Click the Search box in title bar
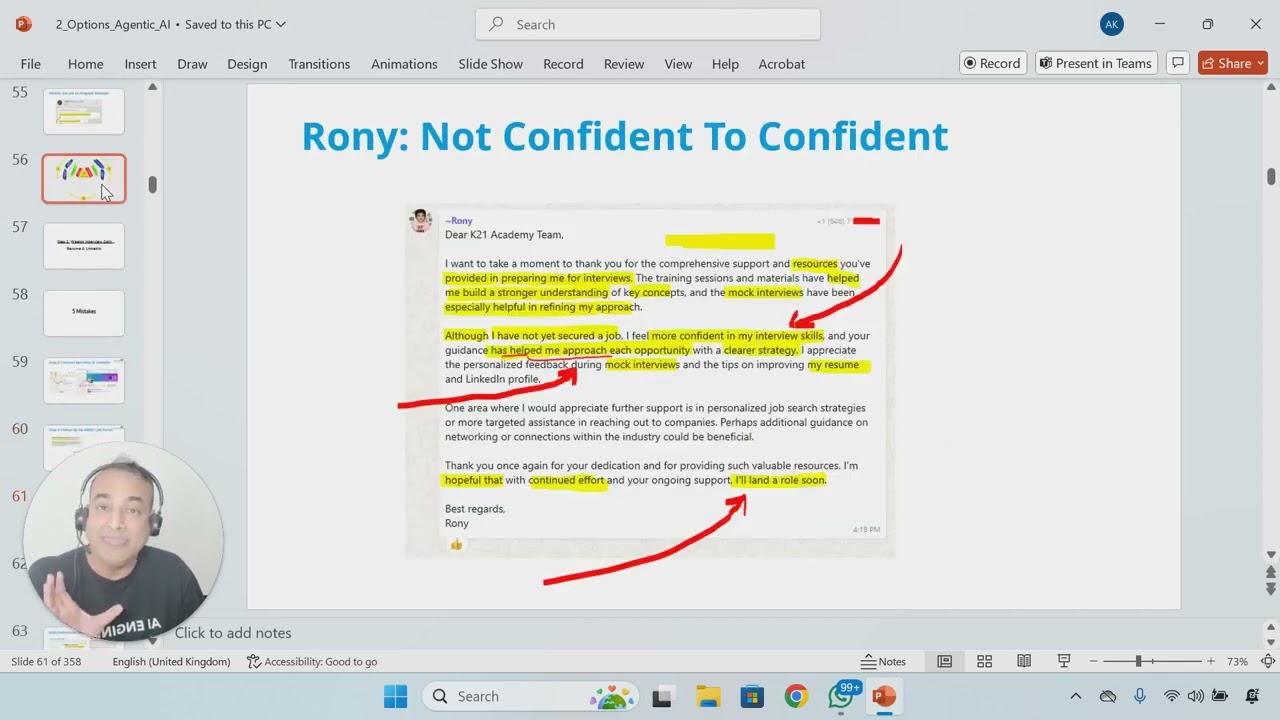 648,24
